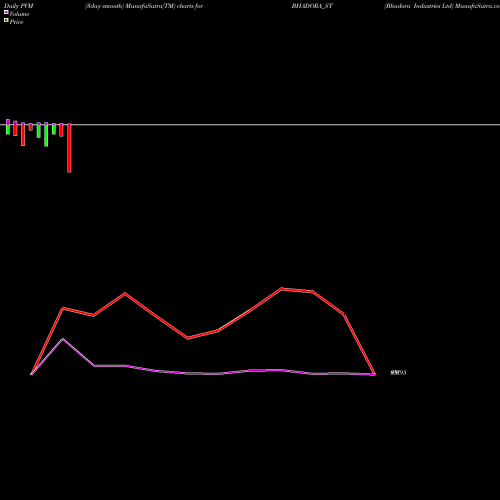Image resolution: width=500 pixels, height=500 pixels.
Task: Click the magenta Volume legend swatch
Action: (6, 12)
